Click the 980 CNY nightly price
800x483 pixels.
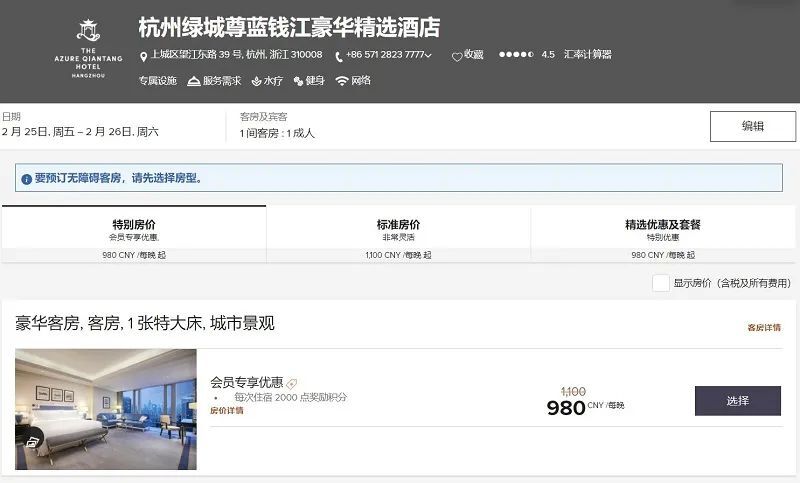pos(585,408)
